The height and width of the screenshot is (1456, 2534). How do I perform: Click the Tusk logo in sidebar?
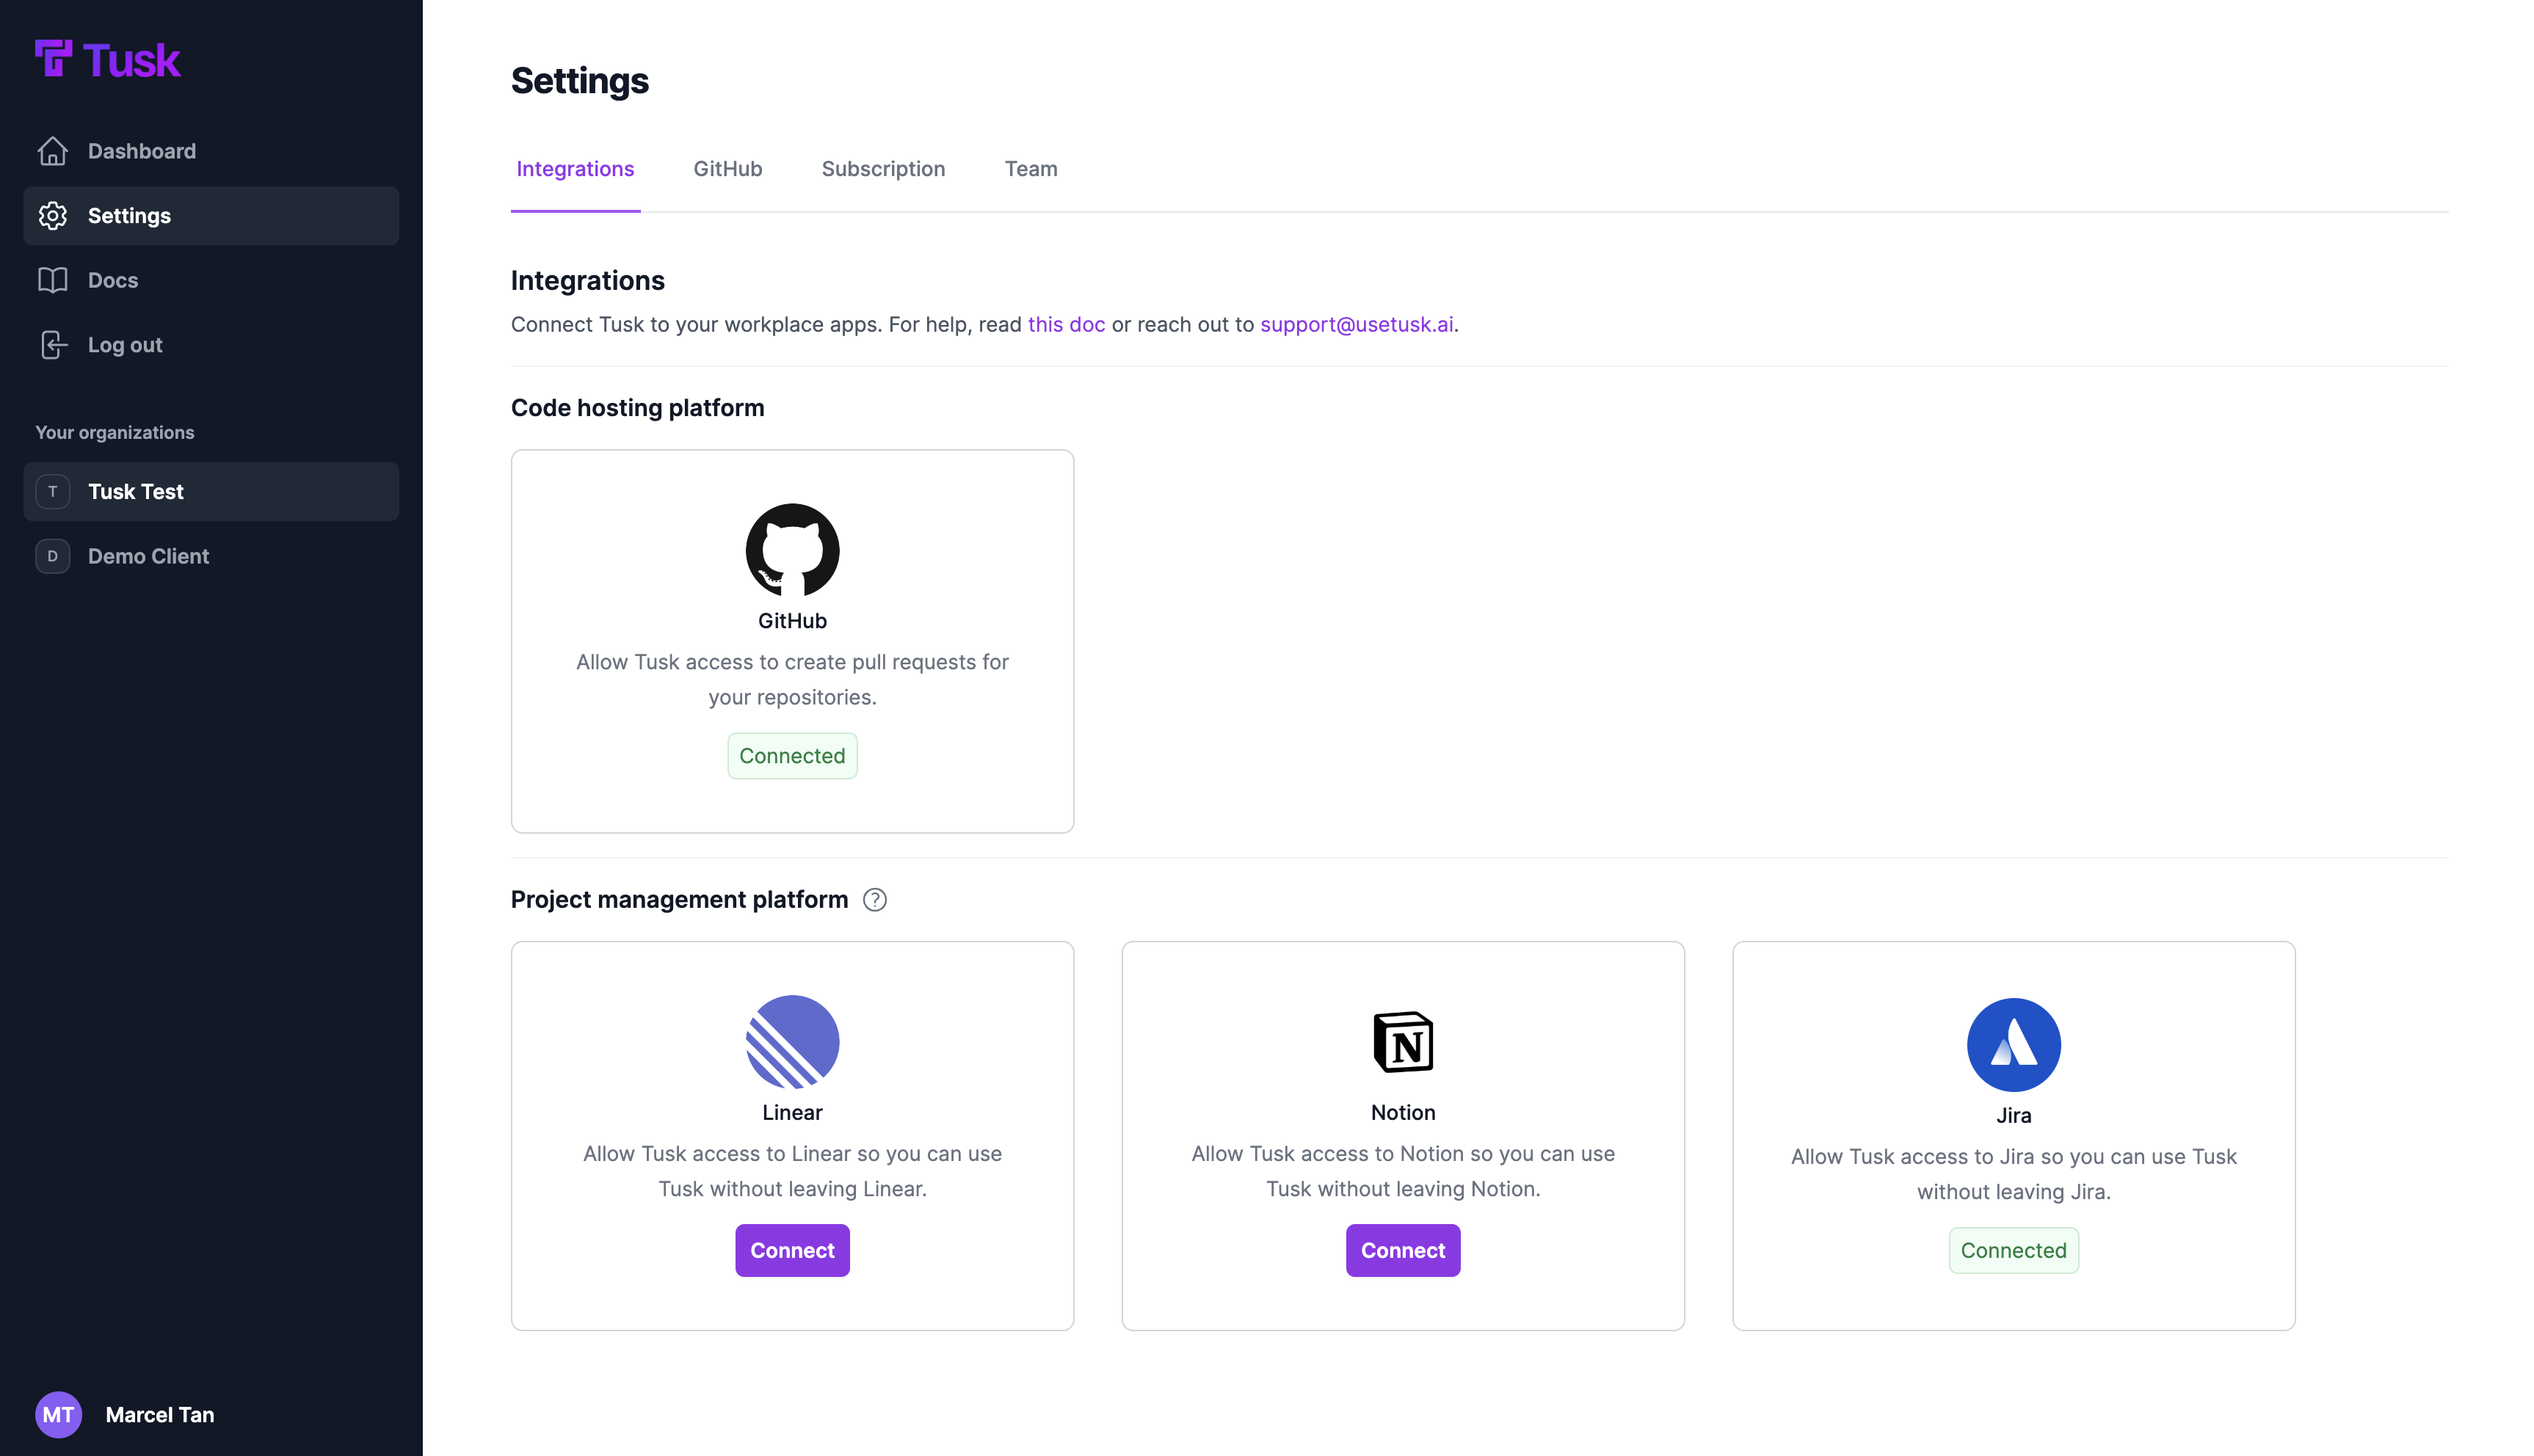pyautogui.click(x=107, y=59)
